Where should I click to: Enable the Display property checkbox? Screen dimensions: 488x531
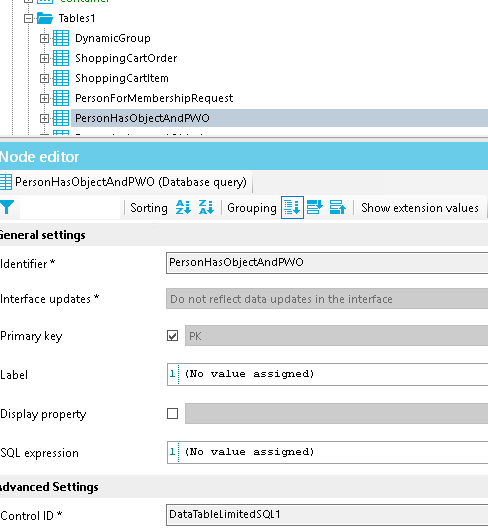pos(172,413)
